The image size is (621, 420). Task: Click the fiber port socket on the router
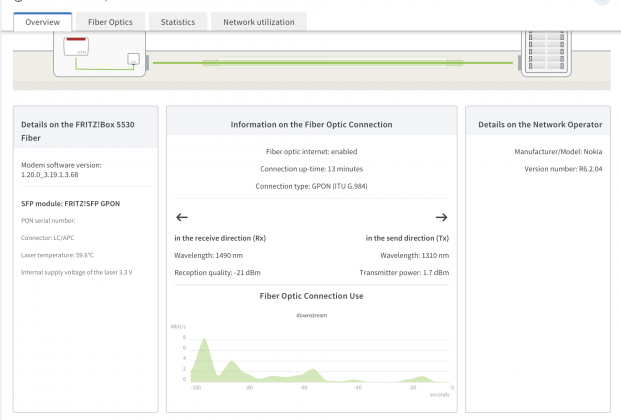pos(133,60)
